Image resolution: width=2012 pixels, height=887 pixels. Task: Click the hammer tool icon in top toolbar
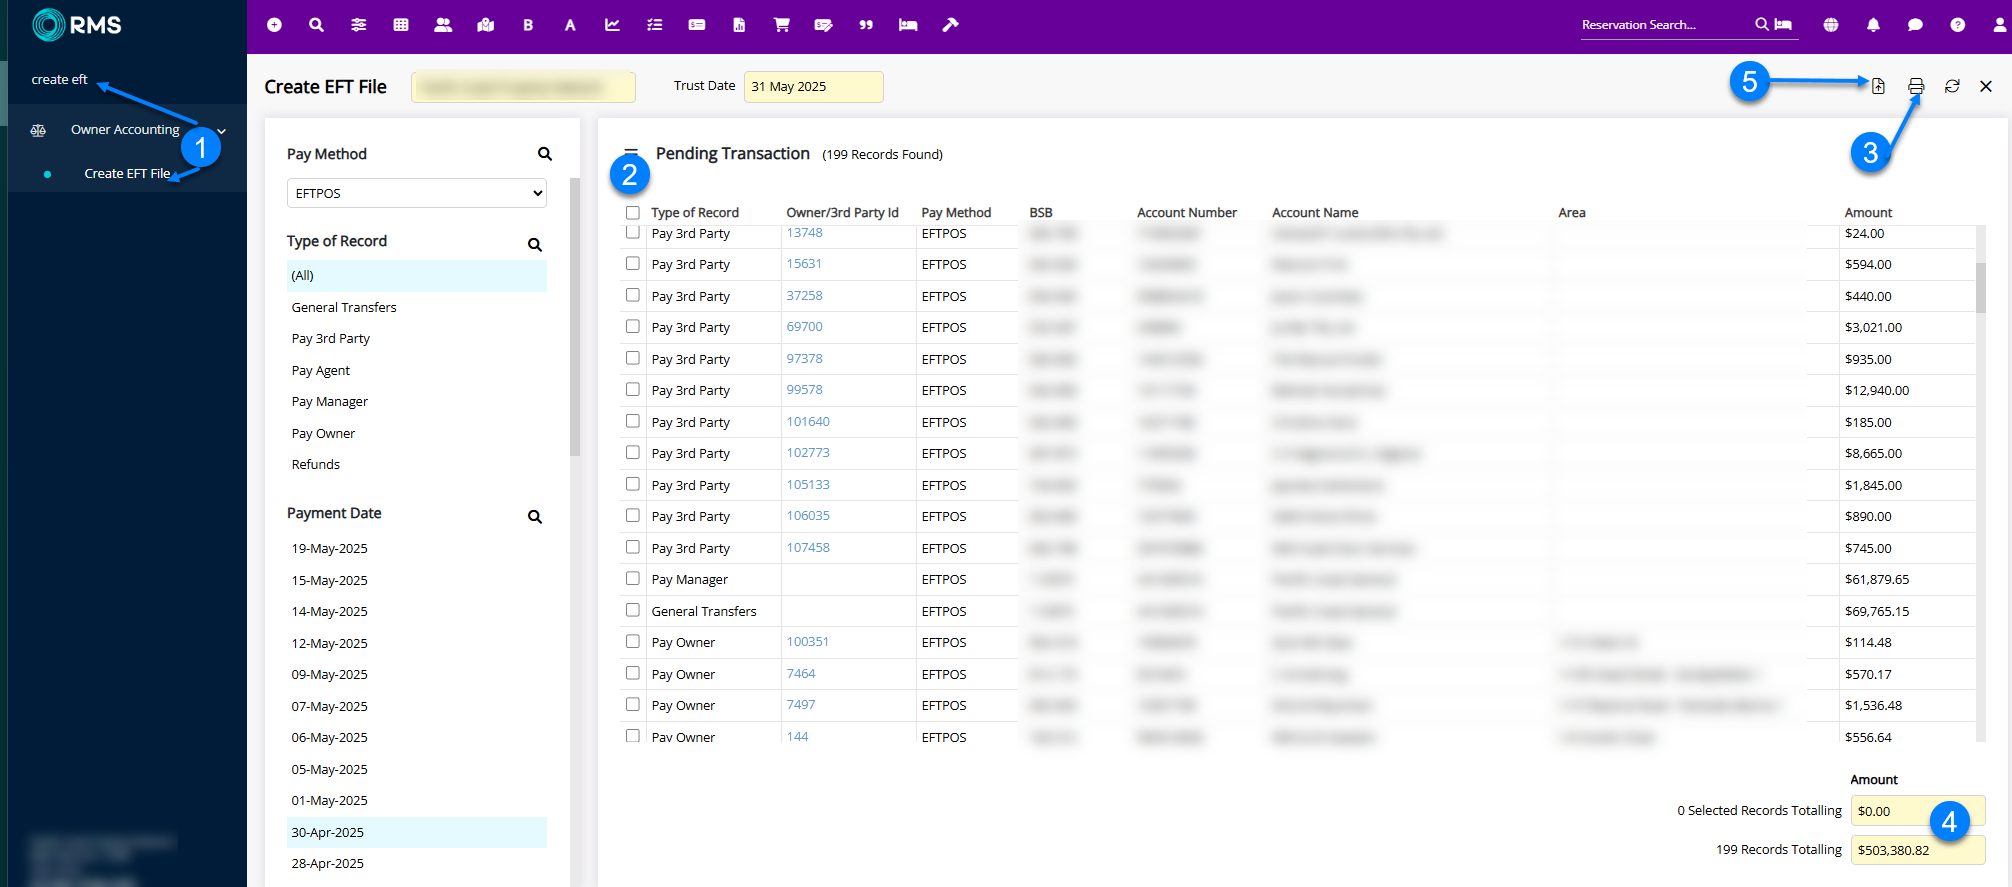(950, 25)
